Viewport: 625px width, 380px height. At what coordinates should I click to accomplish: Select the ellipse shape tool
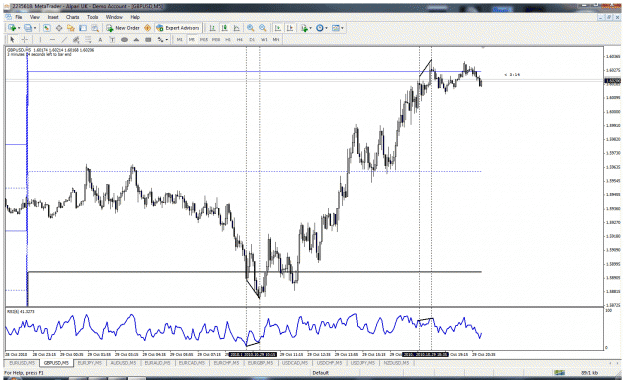click(124, 39)
